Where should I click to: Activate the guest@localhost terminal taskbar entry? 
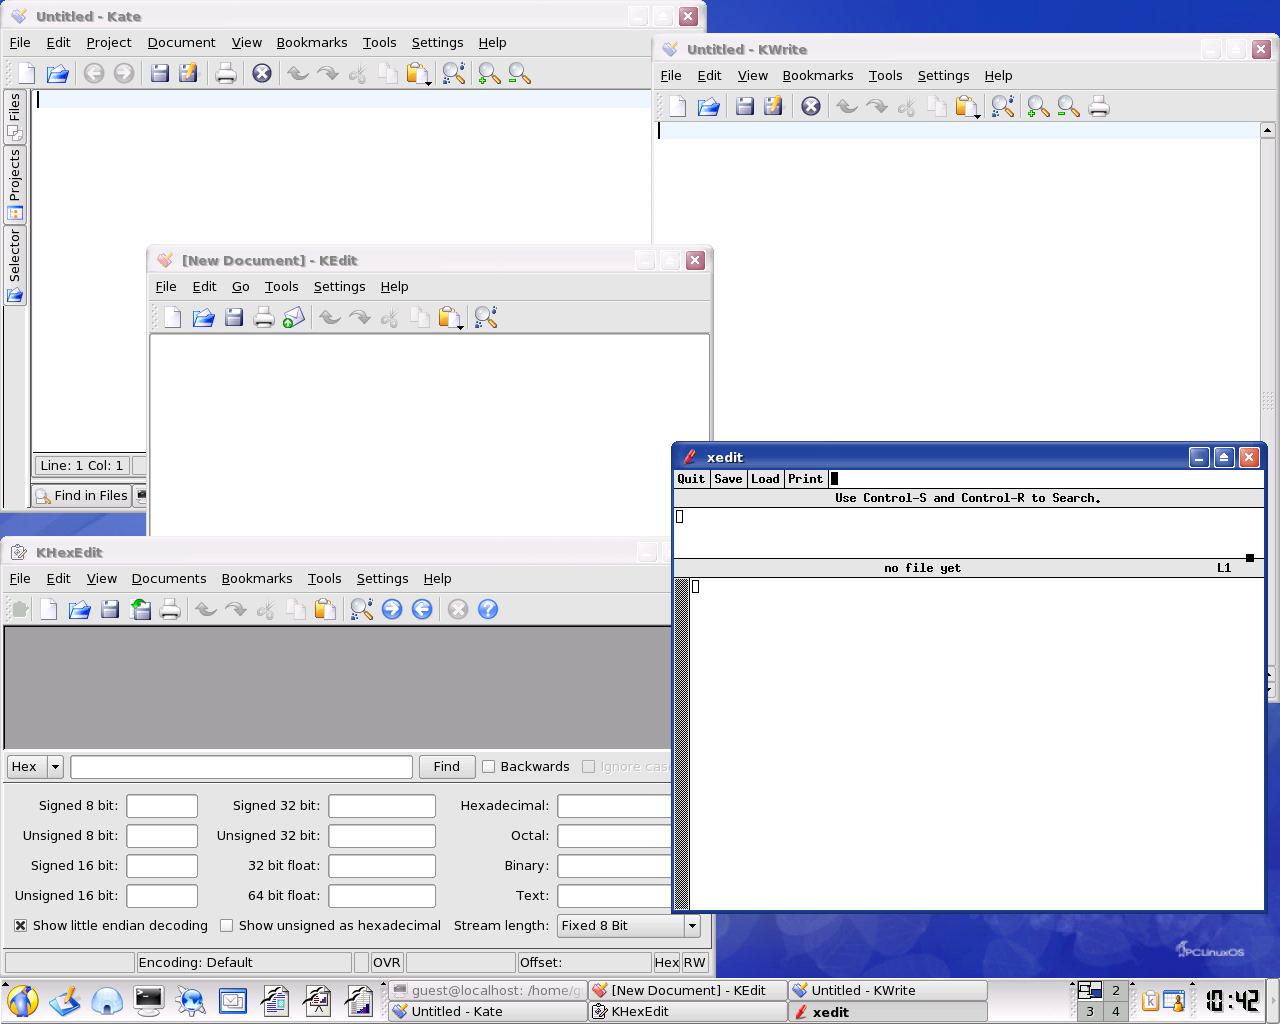tap(488, 990)
